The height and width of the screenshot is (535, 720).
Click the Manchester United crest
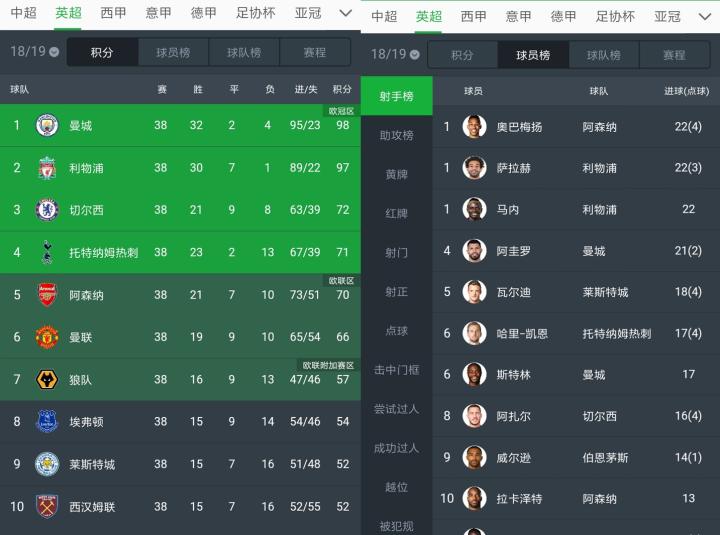click(x=47, y=337)
